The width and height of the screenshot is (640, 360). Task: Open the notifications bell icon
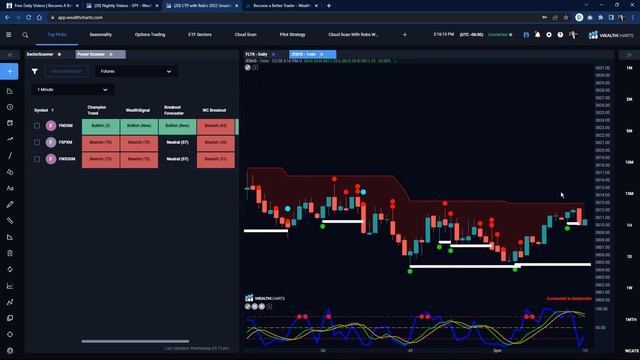[x=538, y=35]
